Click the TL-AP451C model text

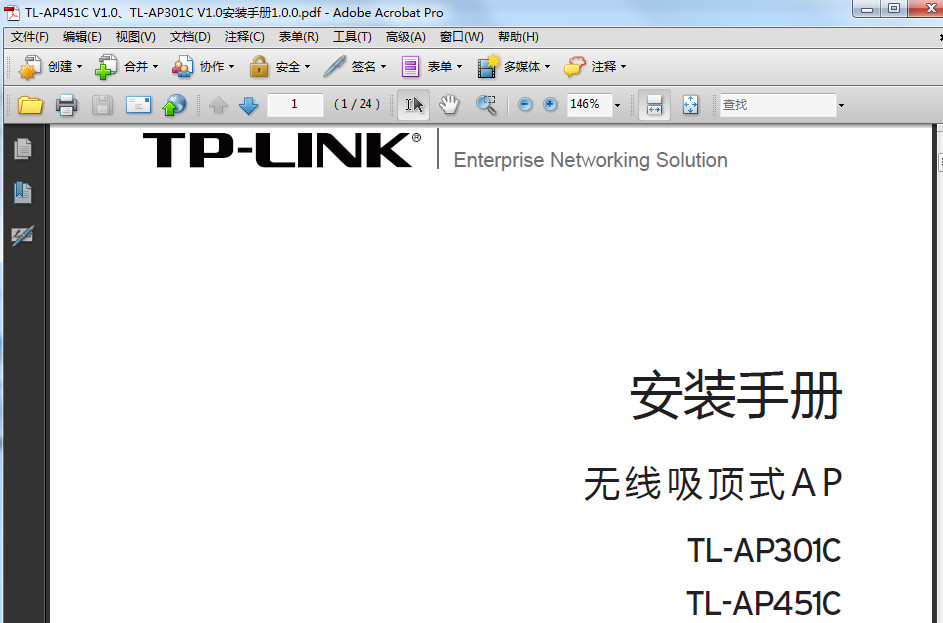pos(764,603)
